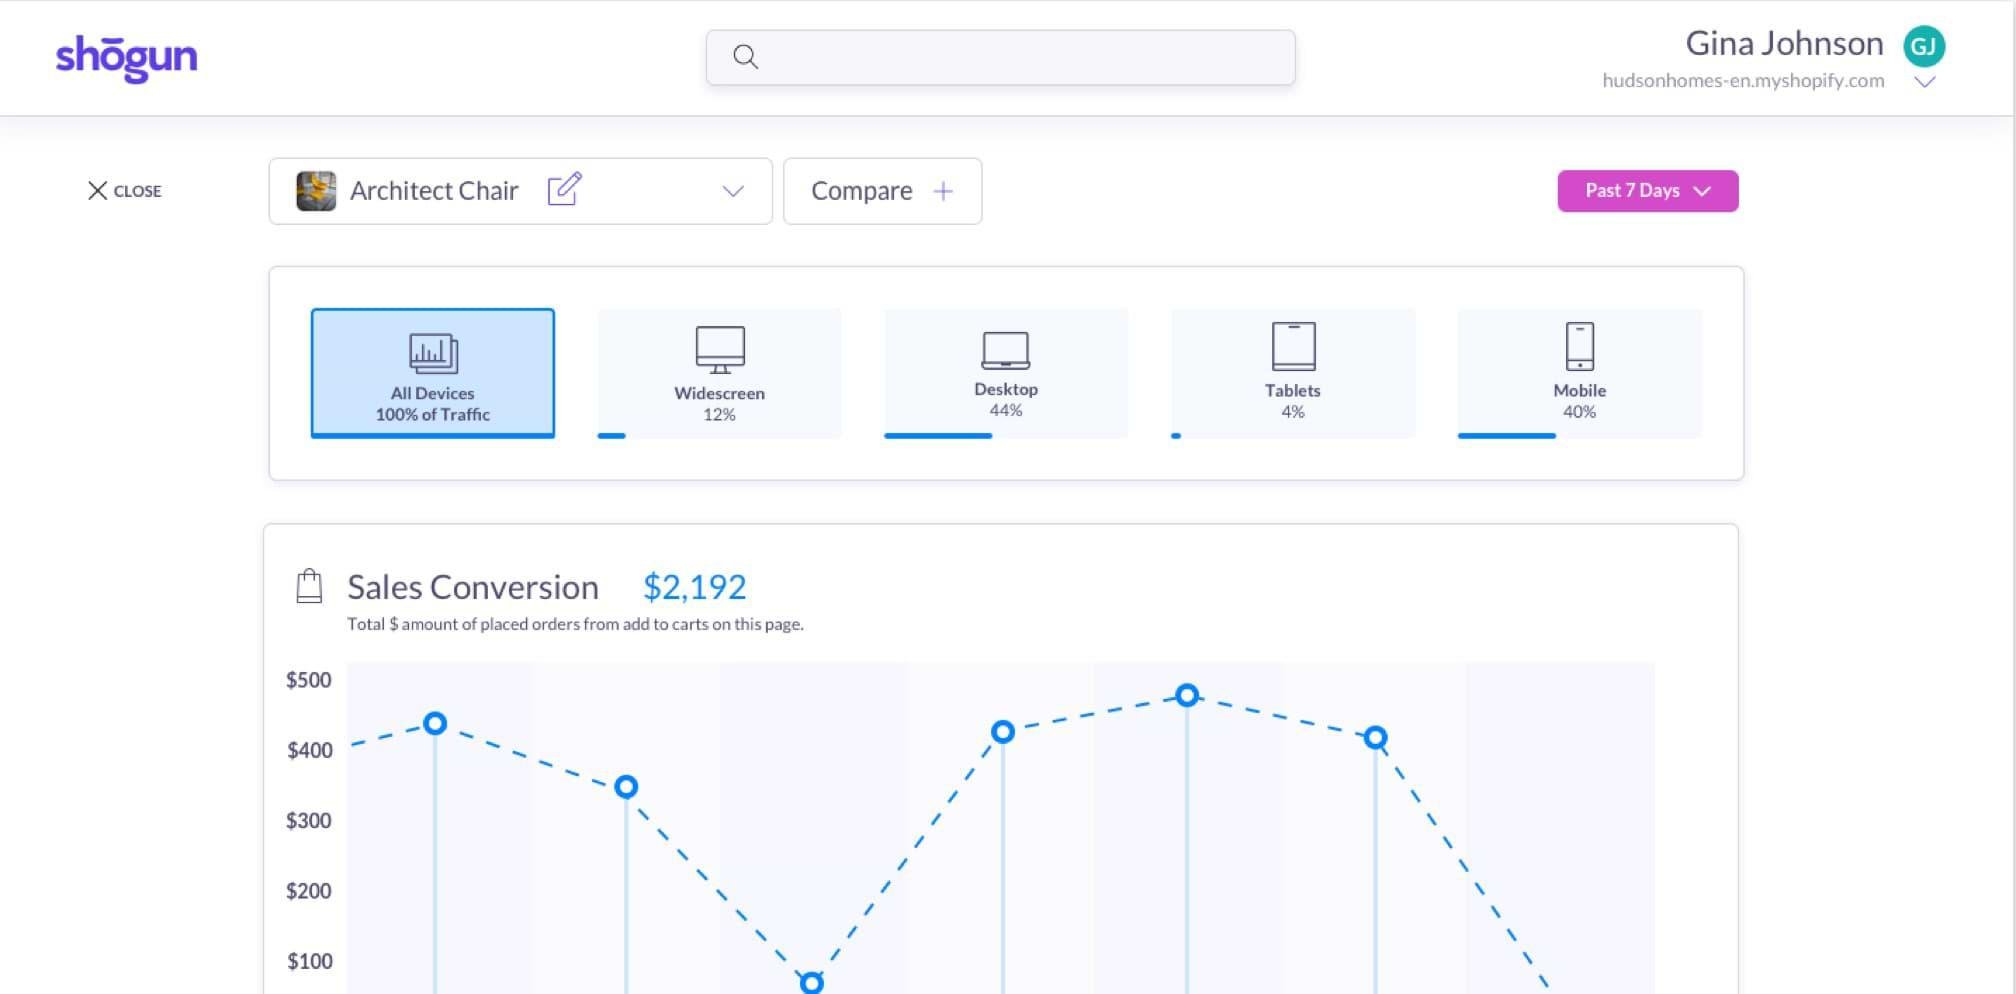Expand the account menu chevron
The height and width of the screenshot is (994, 2016).
pyautogui.click(x=1924, y=82)
